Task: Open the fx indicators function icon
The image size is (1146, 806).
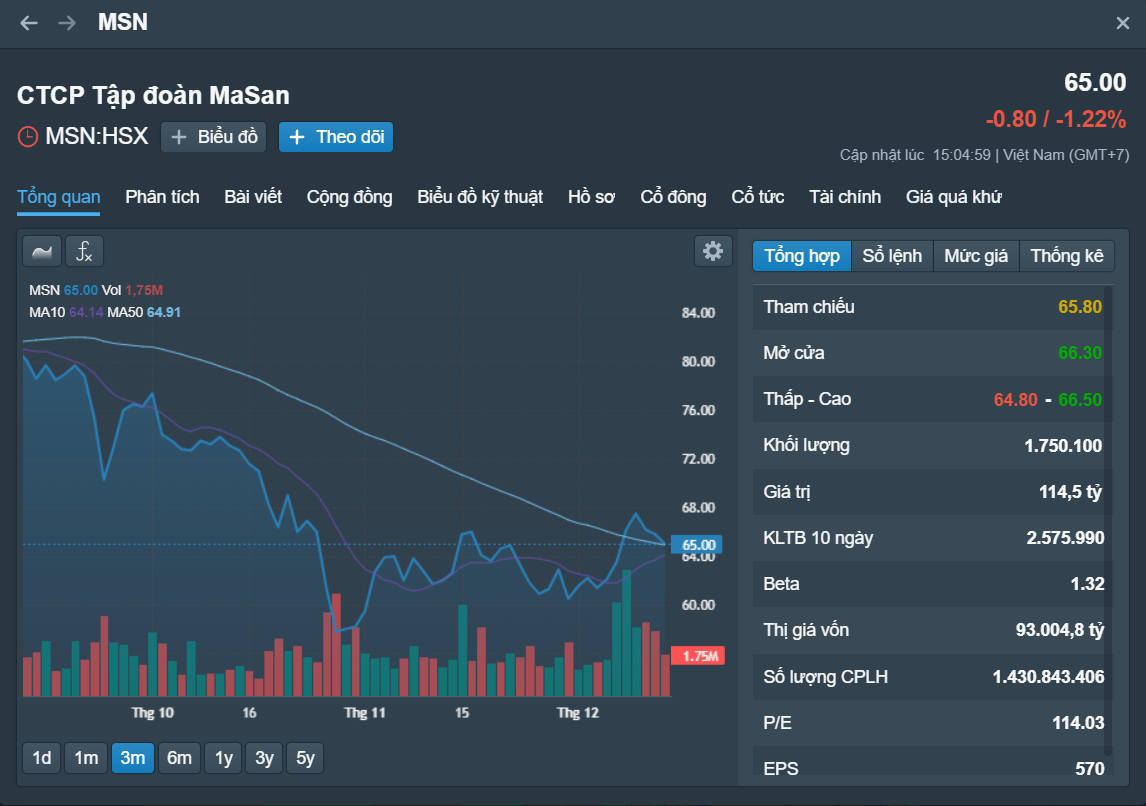Action: 84,251
